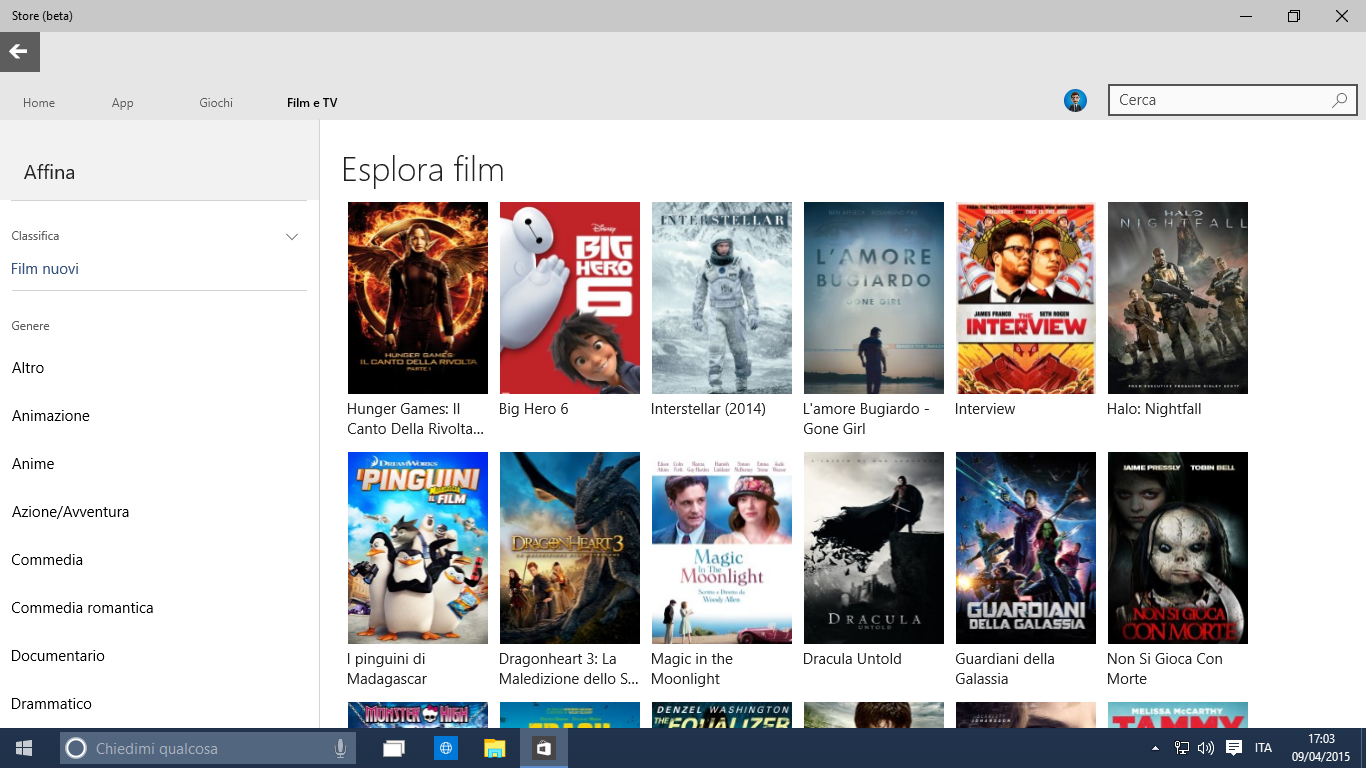The width and height of the screenshot is (1366, 768).
Task: Click the "Dracula Untold" title text
Action: pos(852,659)
